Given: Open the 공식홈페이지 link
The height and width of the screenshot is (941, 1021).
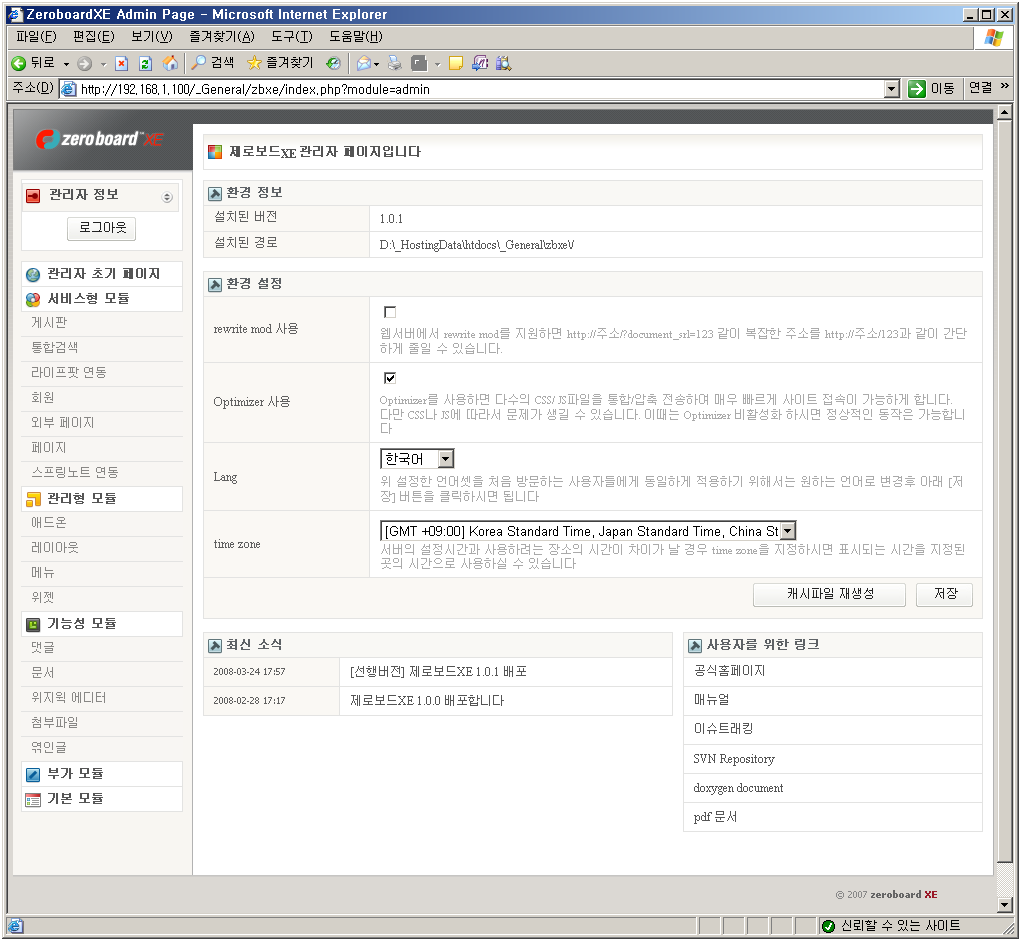Looking at the screenshot, I should point(729,671).
